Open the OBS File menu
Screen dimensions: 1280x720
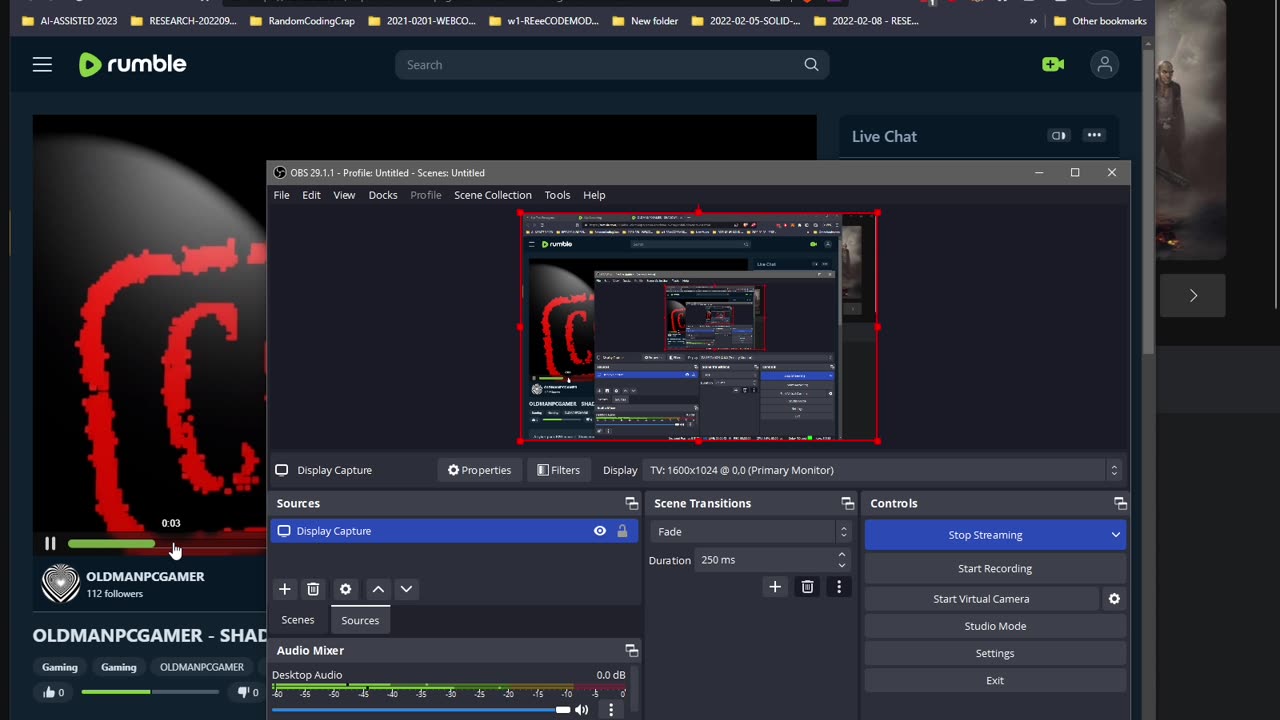[282, 195]
